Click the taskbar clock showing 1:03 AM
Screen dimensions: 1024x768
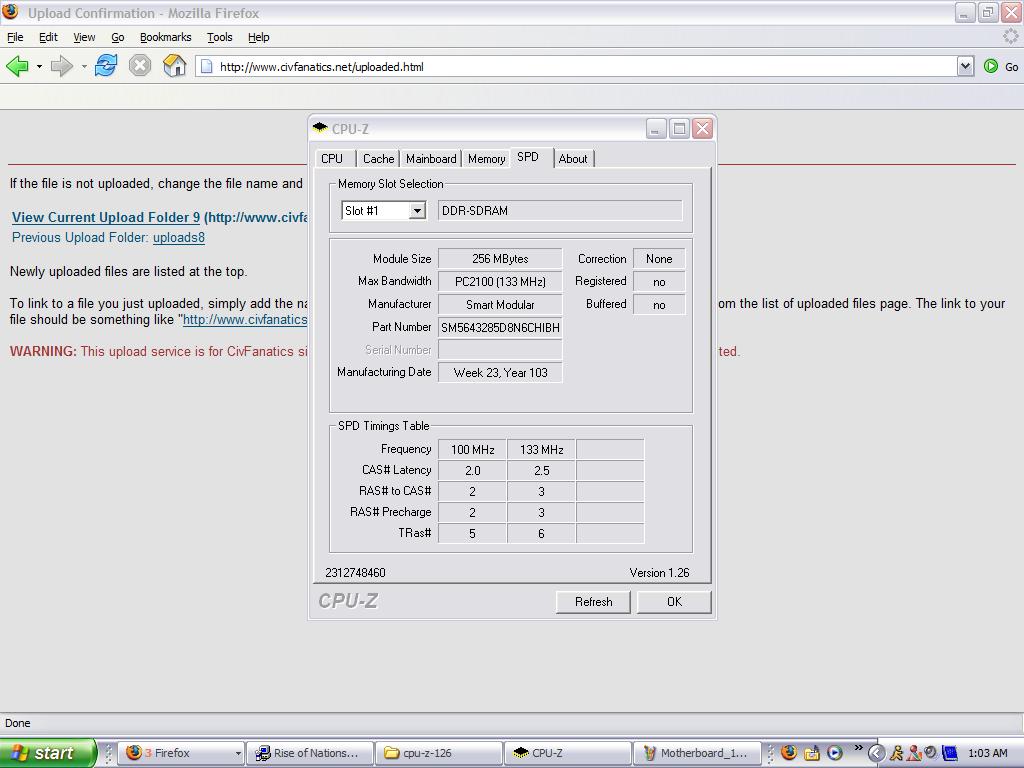tap(987, 753)
